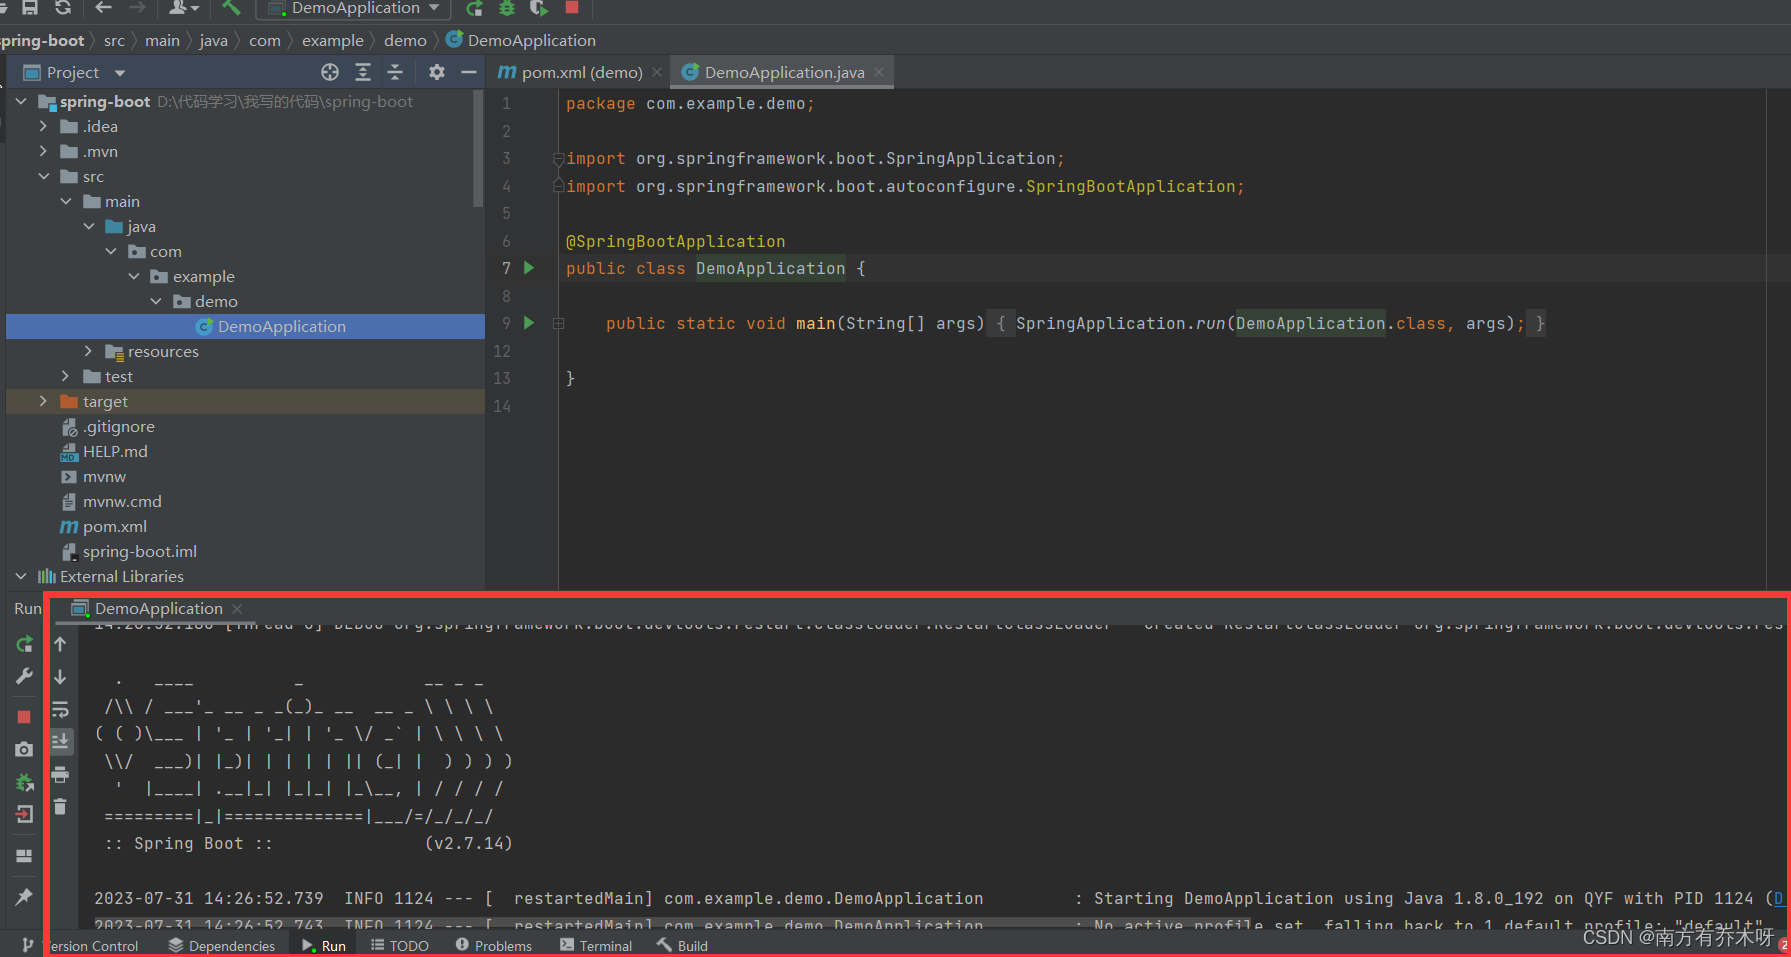Click the Exit icon in Run panel
This screenshot has width=1791, height=957.
[x=24, y=814]
